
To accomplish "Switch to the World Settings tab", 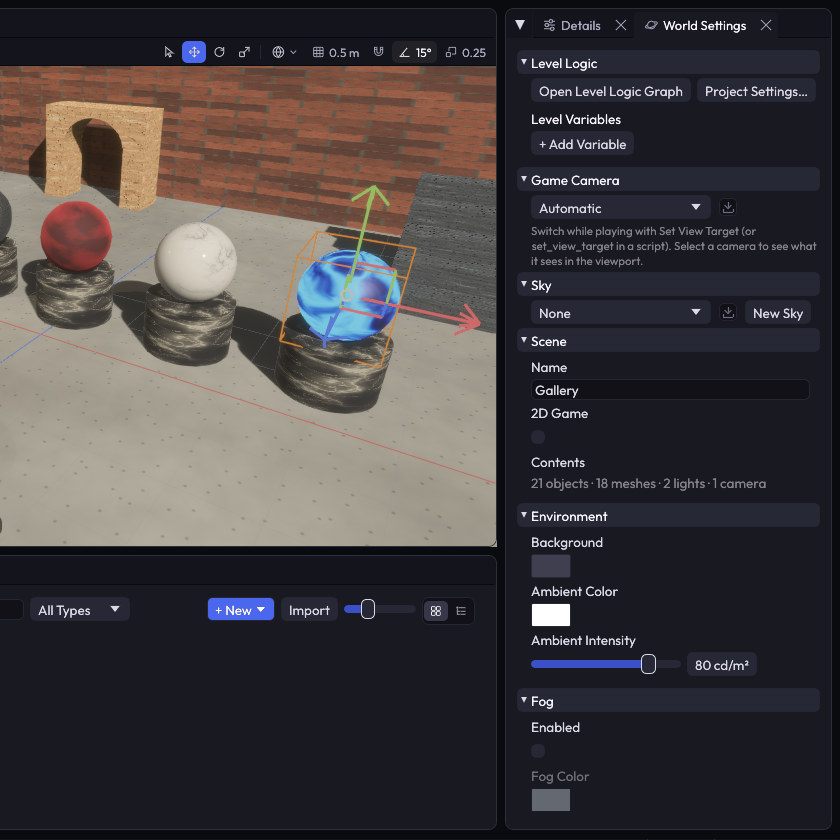I will [695, 25].
